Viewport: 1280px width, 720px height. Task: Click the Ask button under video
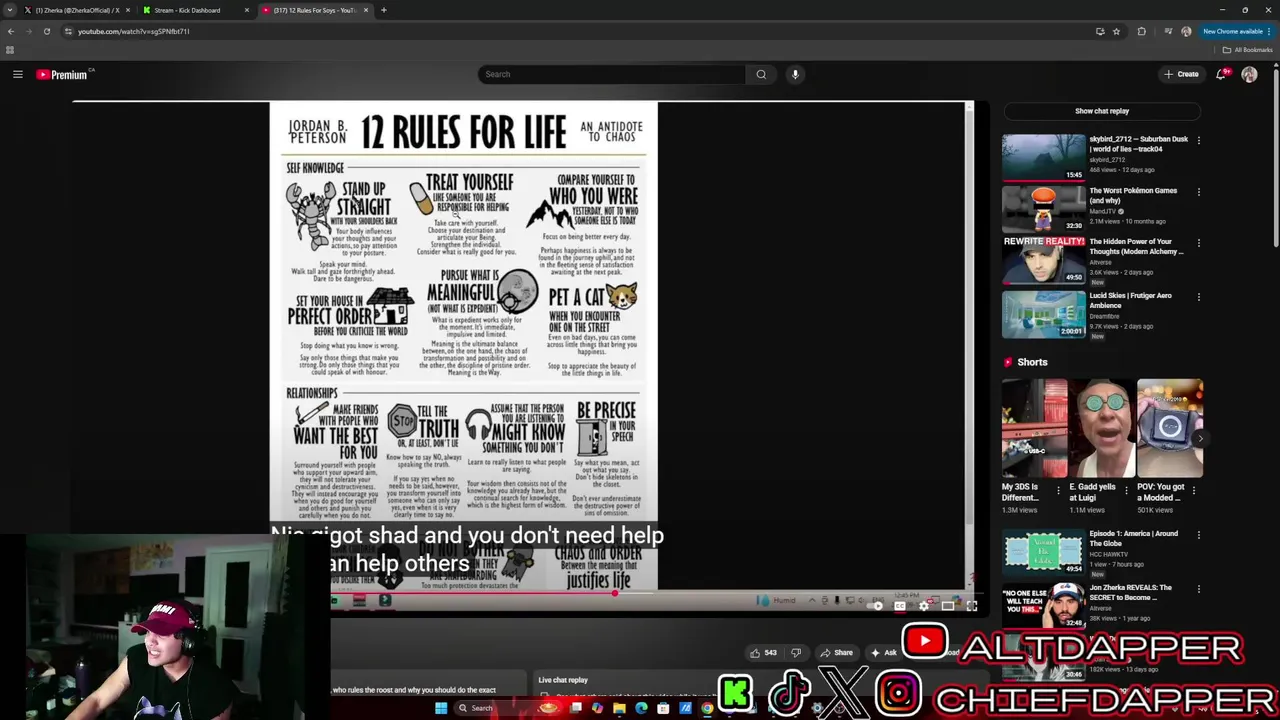click(x=884, y=653)
